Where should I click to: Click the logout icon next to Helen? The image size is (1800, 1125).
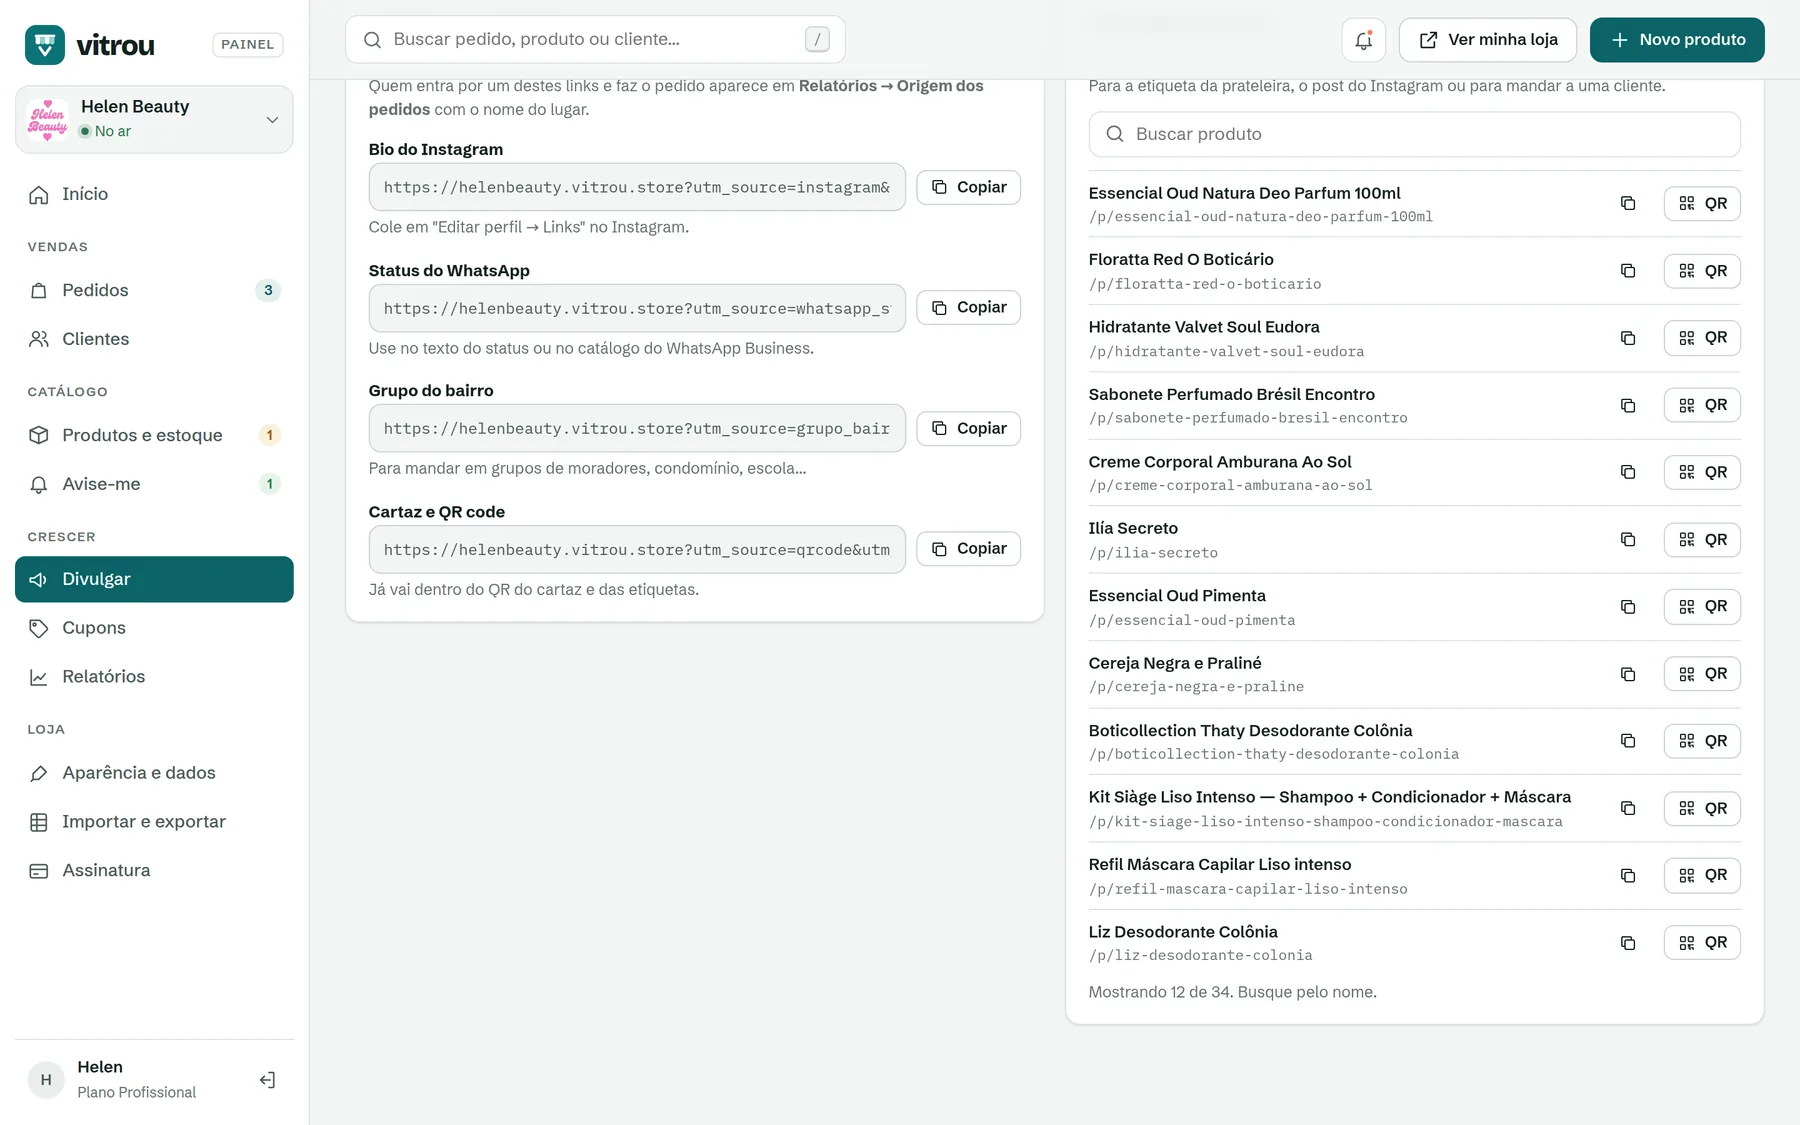(267, 1080)
